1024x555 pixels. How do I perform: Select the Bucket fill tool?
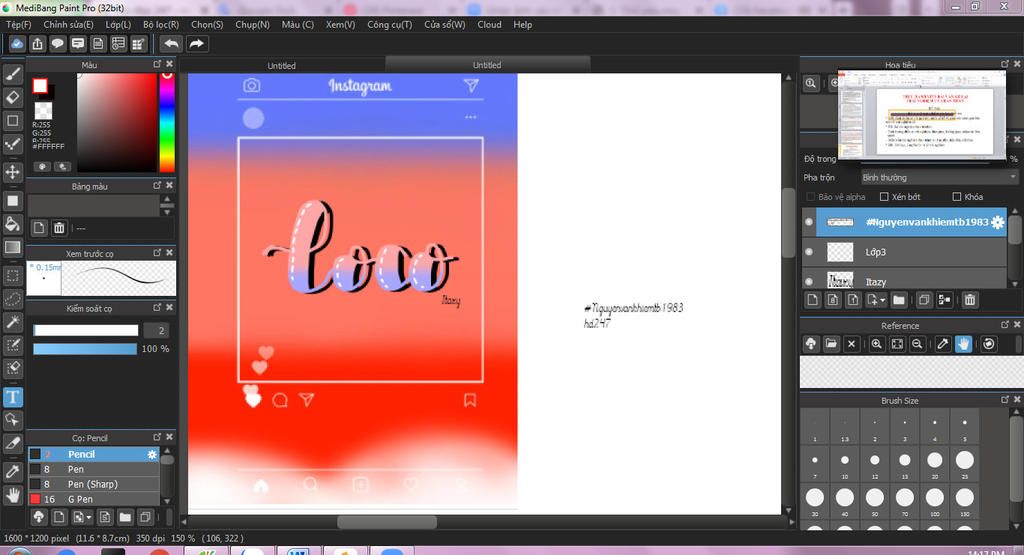[x=12, y=224]
